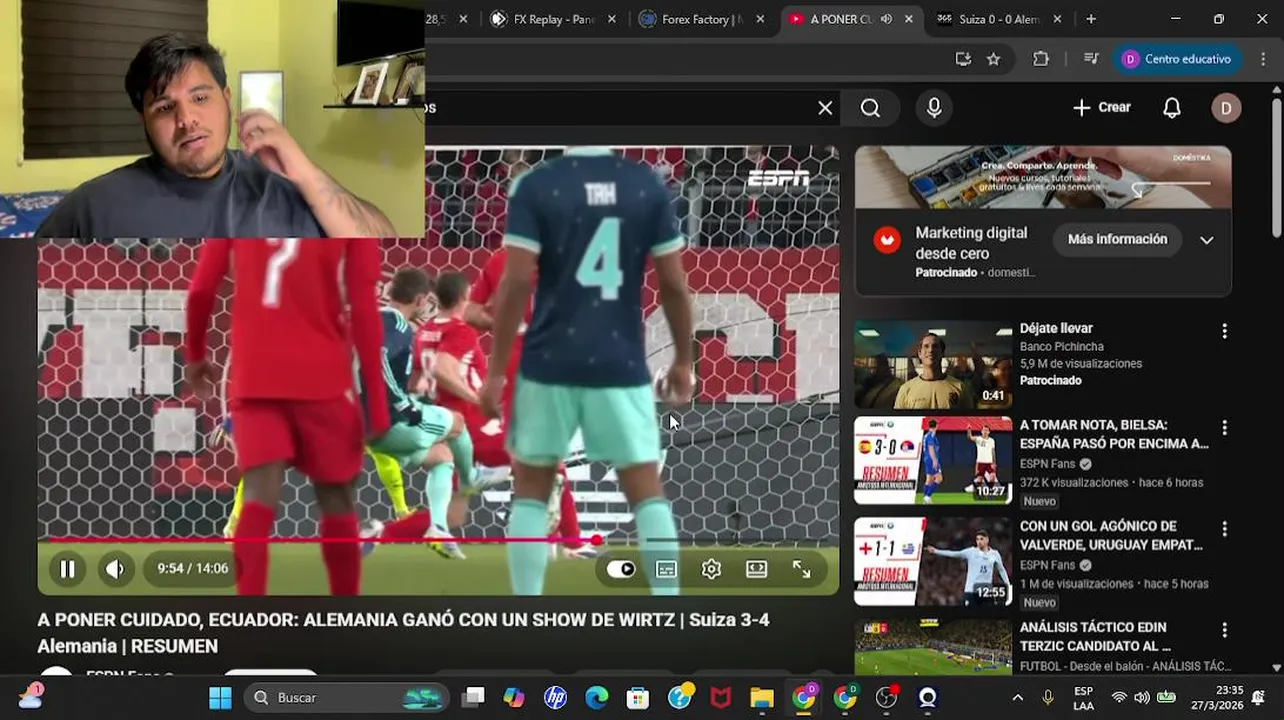The image size is (1284, 720).
Task: Mute the tab via its speaker icon
Action: 886,19
